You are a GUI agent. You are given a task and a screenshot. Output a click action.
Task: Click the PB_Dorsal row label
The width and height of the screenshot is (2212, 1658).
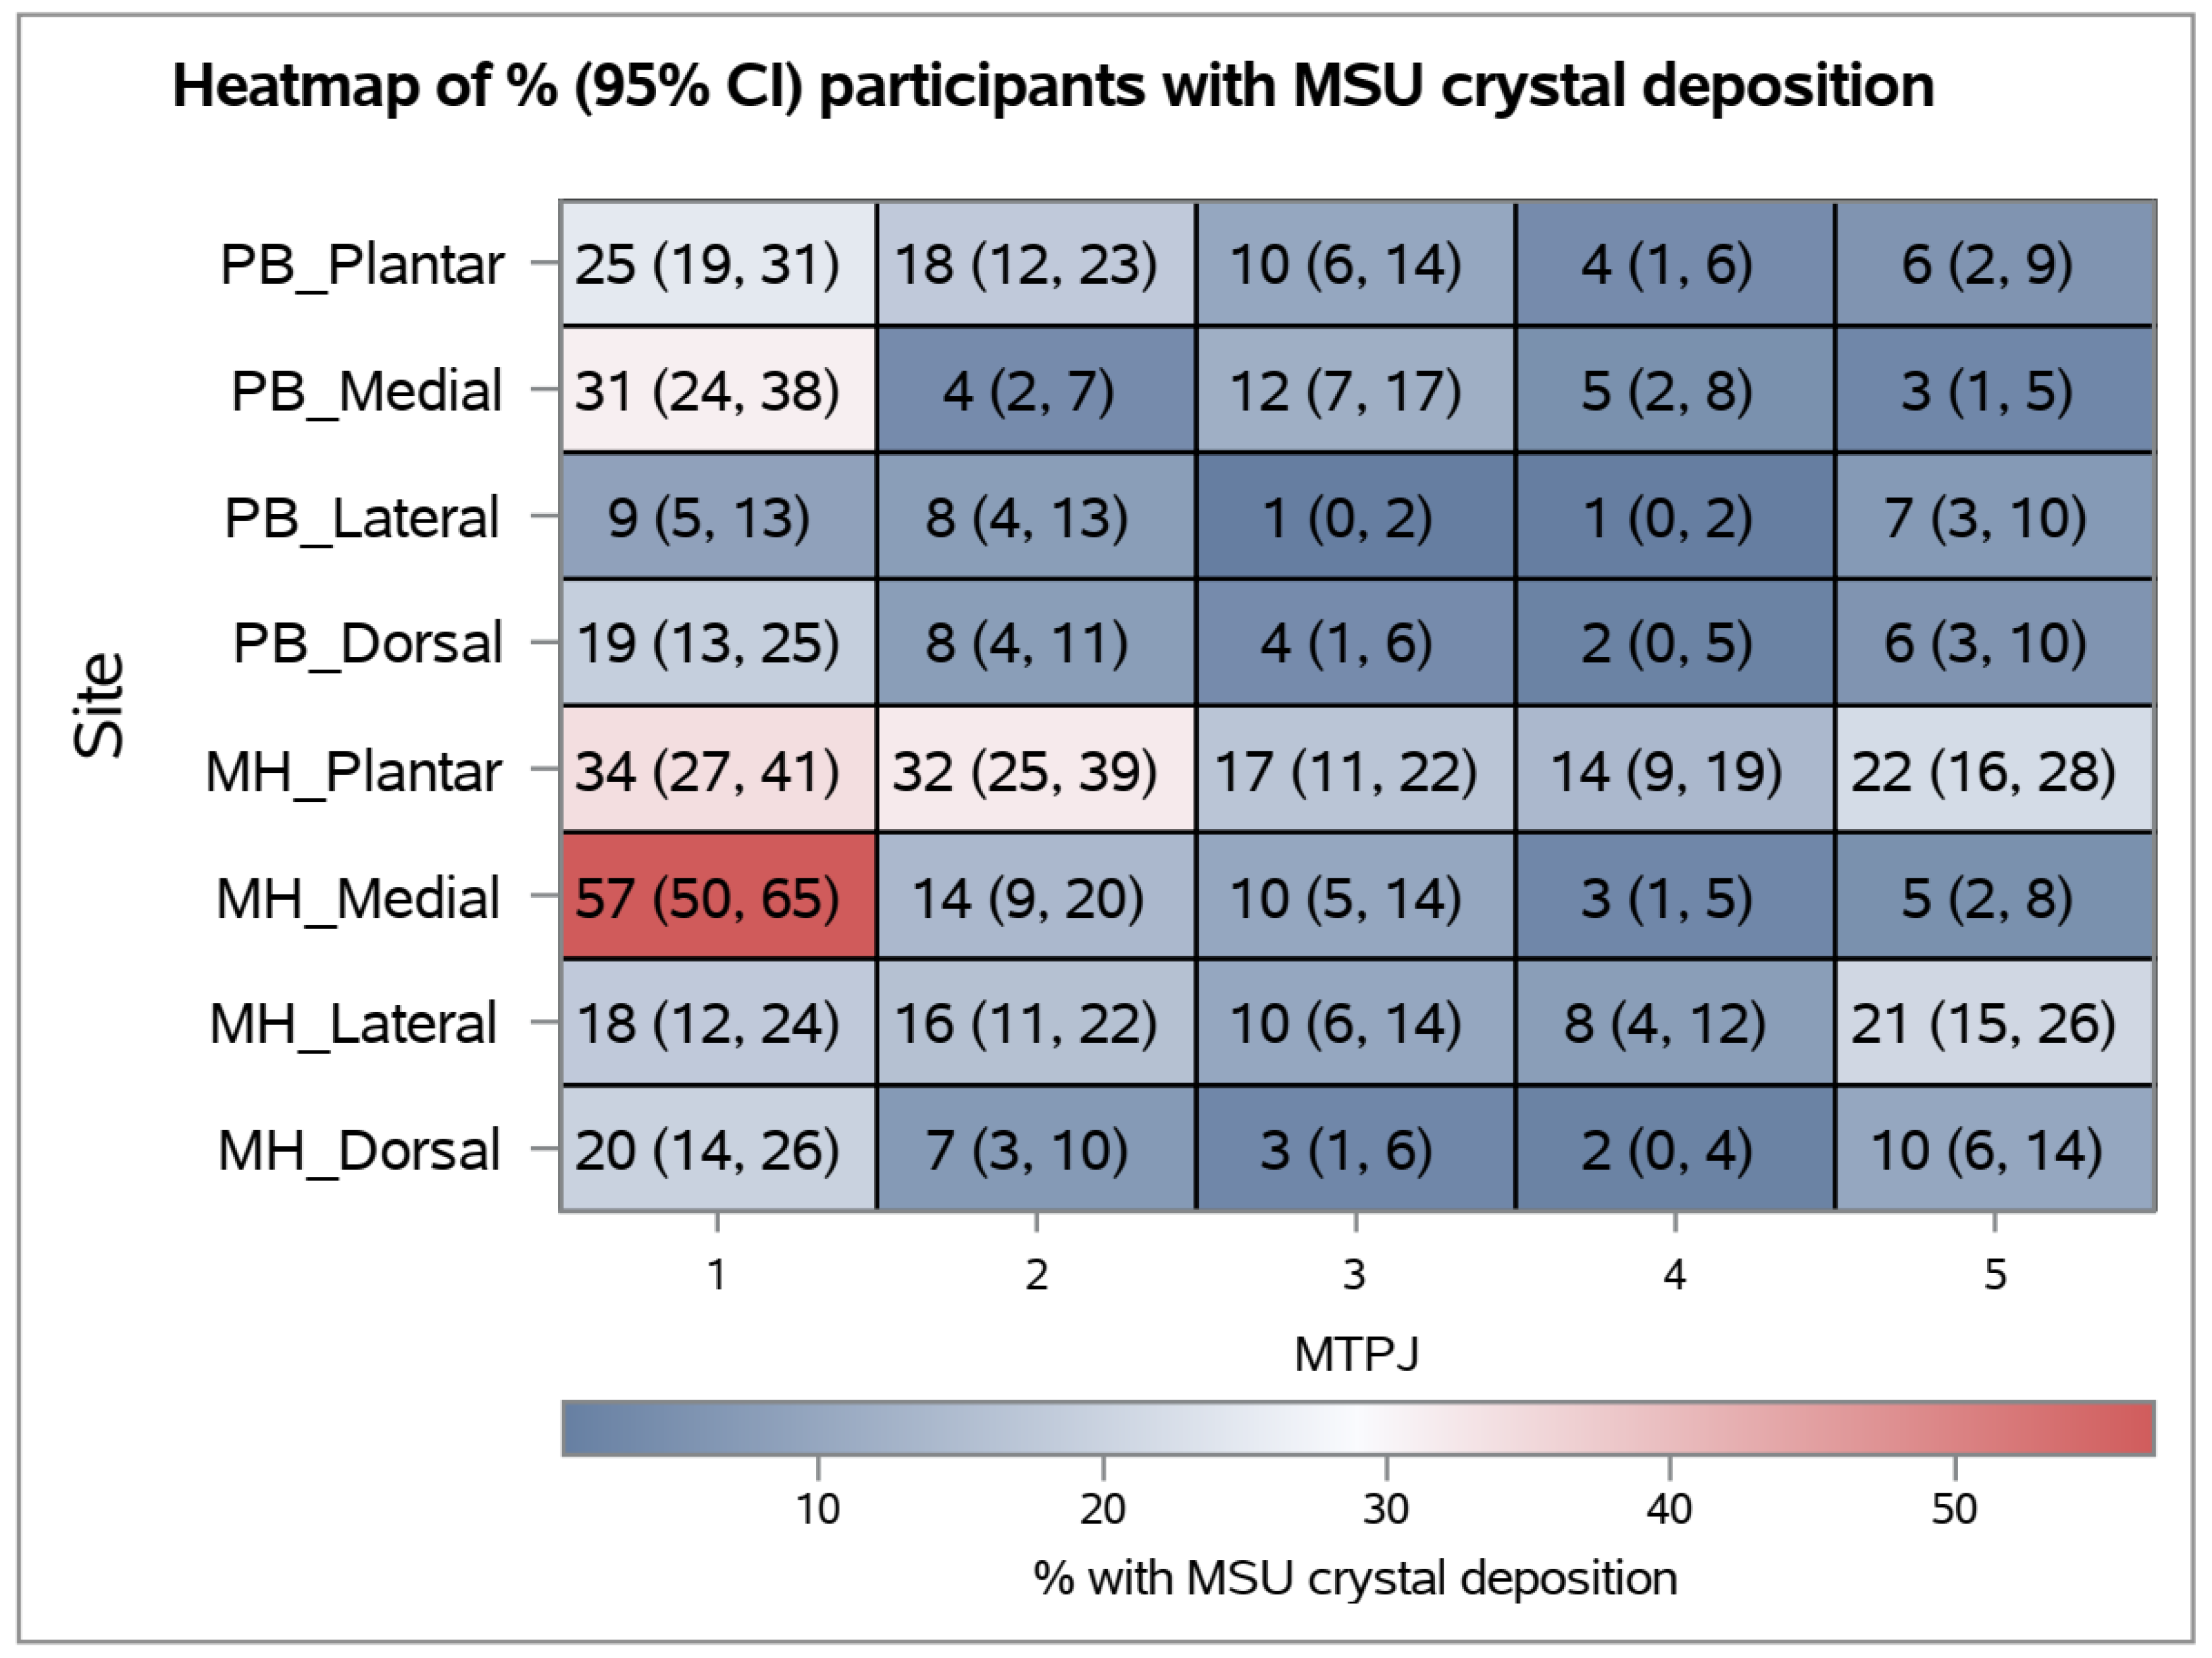(367, 643)
